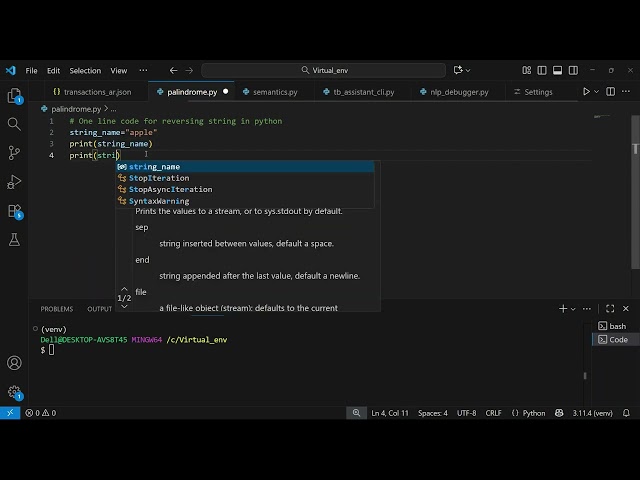Open the Selection menu

click(85, 71)
